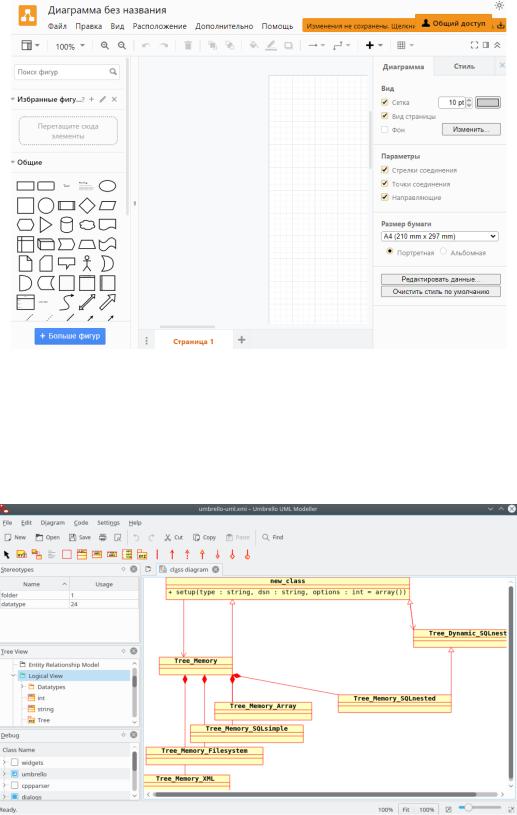Click the Изменить... button
Screen dimensions: 517x815
(x=471, y=129)
